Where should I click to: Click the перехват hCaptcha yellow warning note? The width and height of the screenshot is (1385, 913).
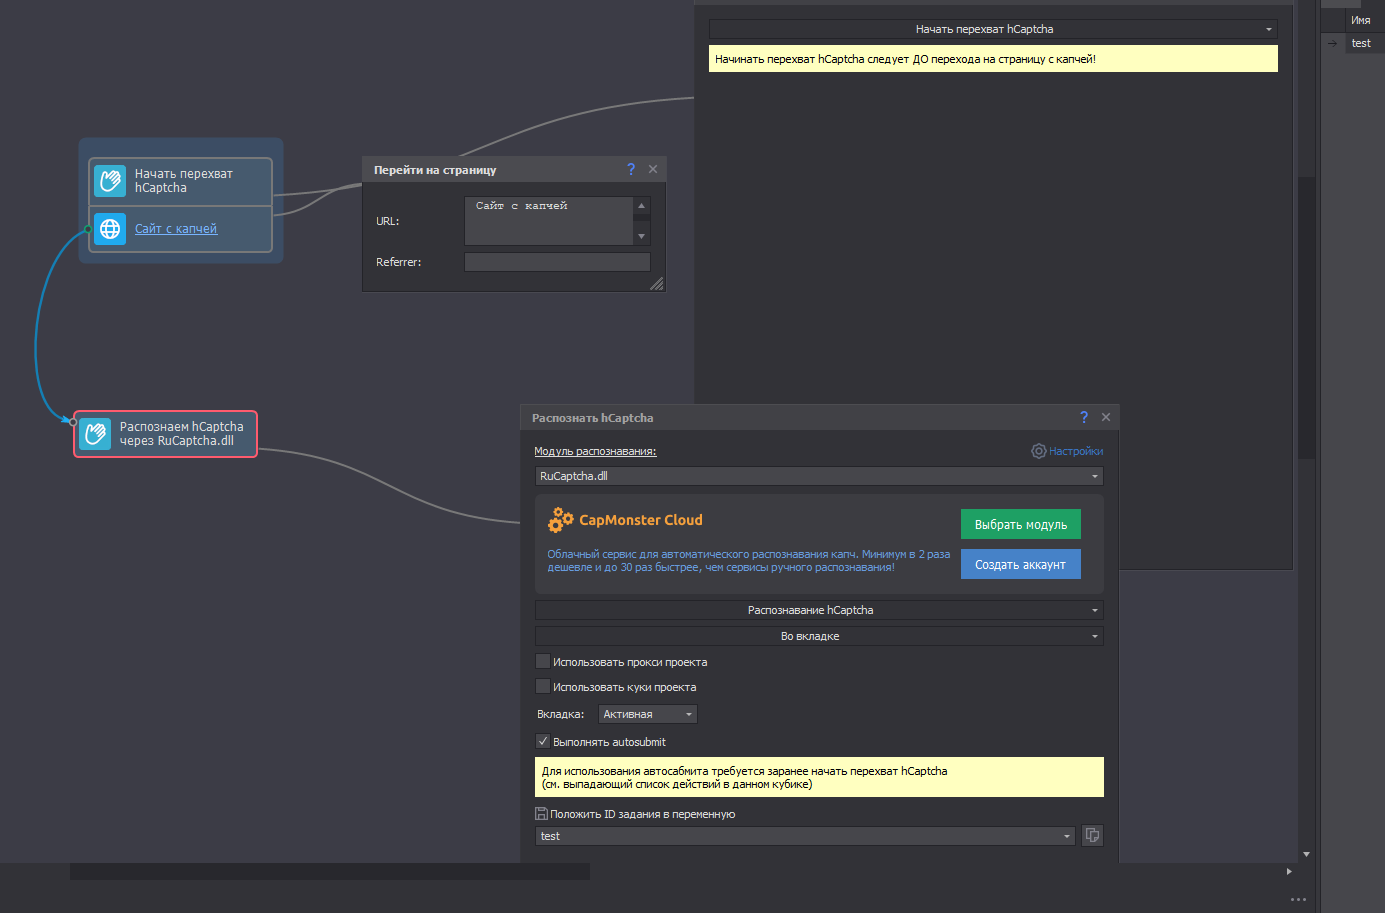[x=993, y=59]
